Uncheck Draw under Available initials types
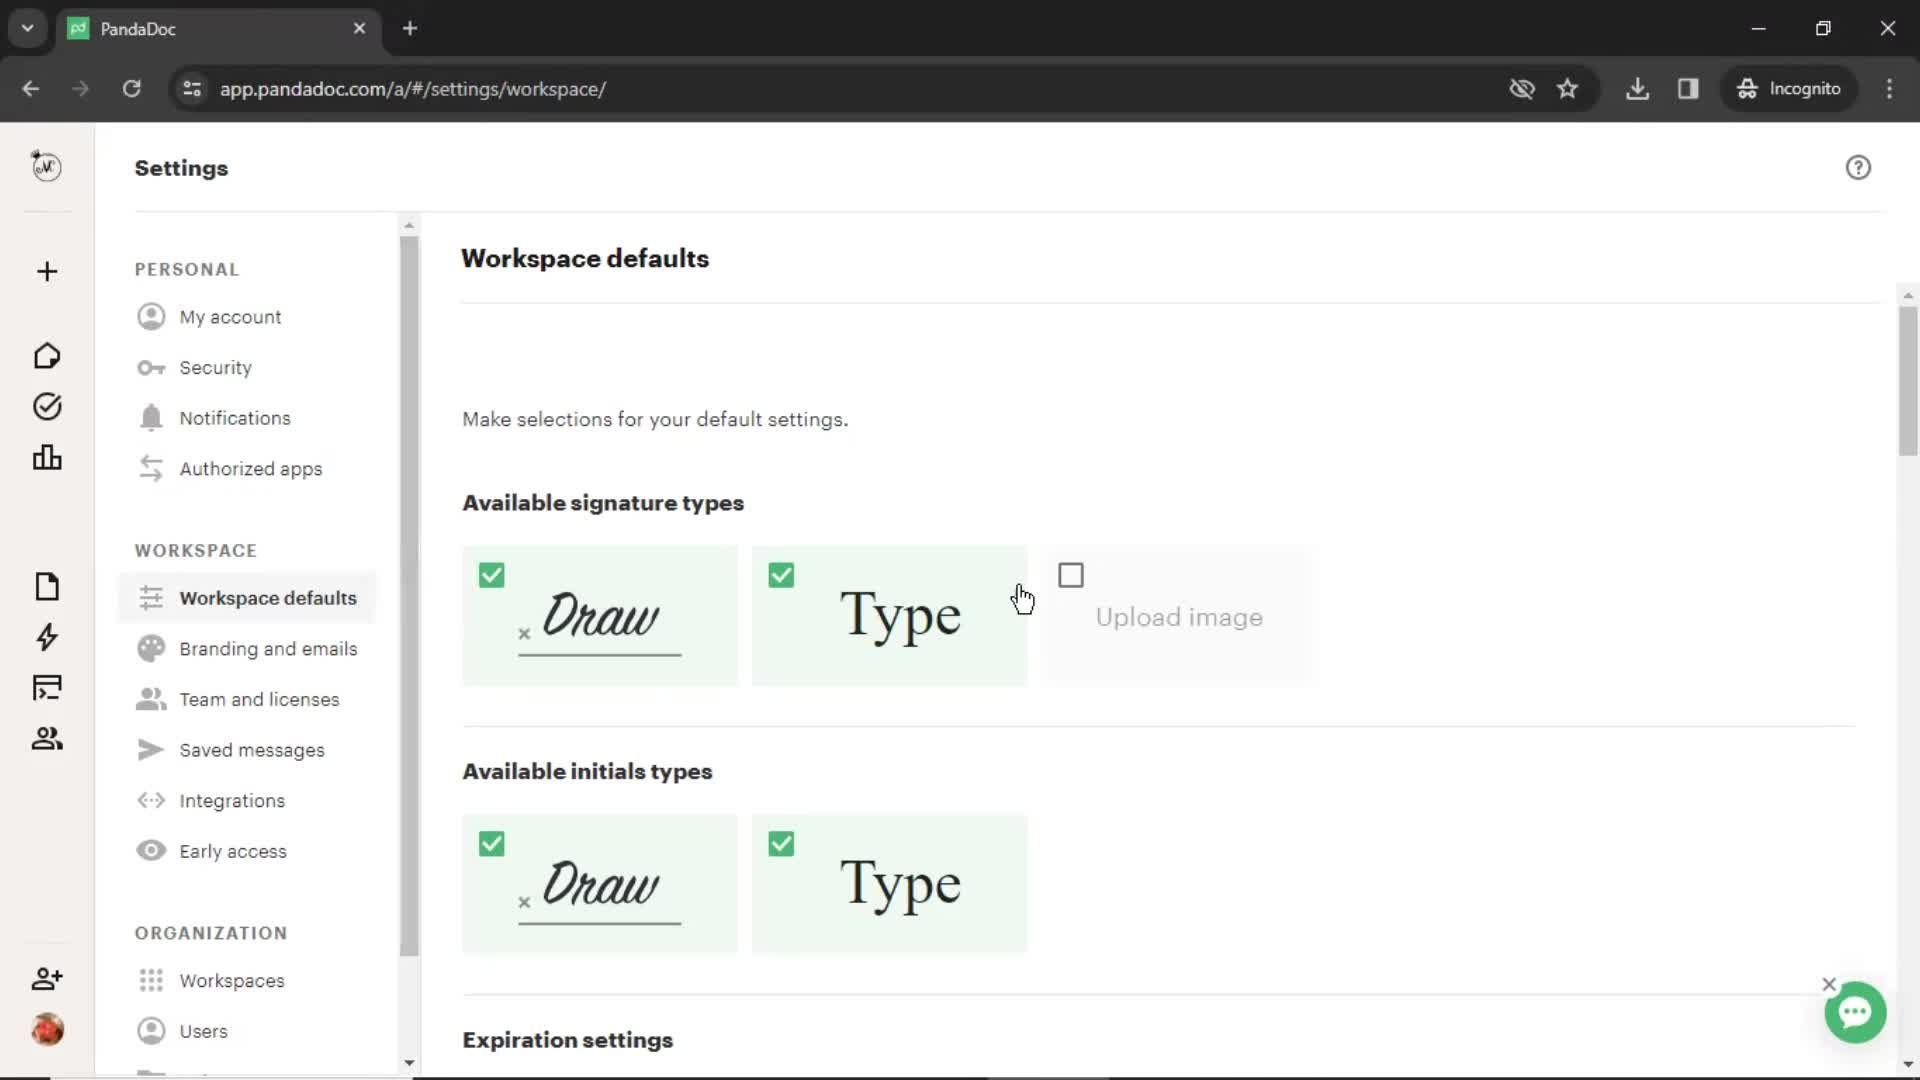 tap(492, 844)
